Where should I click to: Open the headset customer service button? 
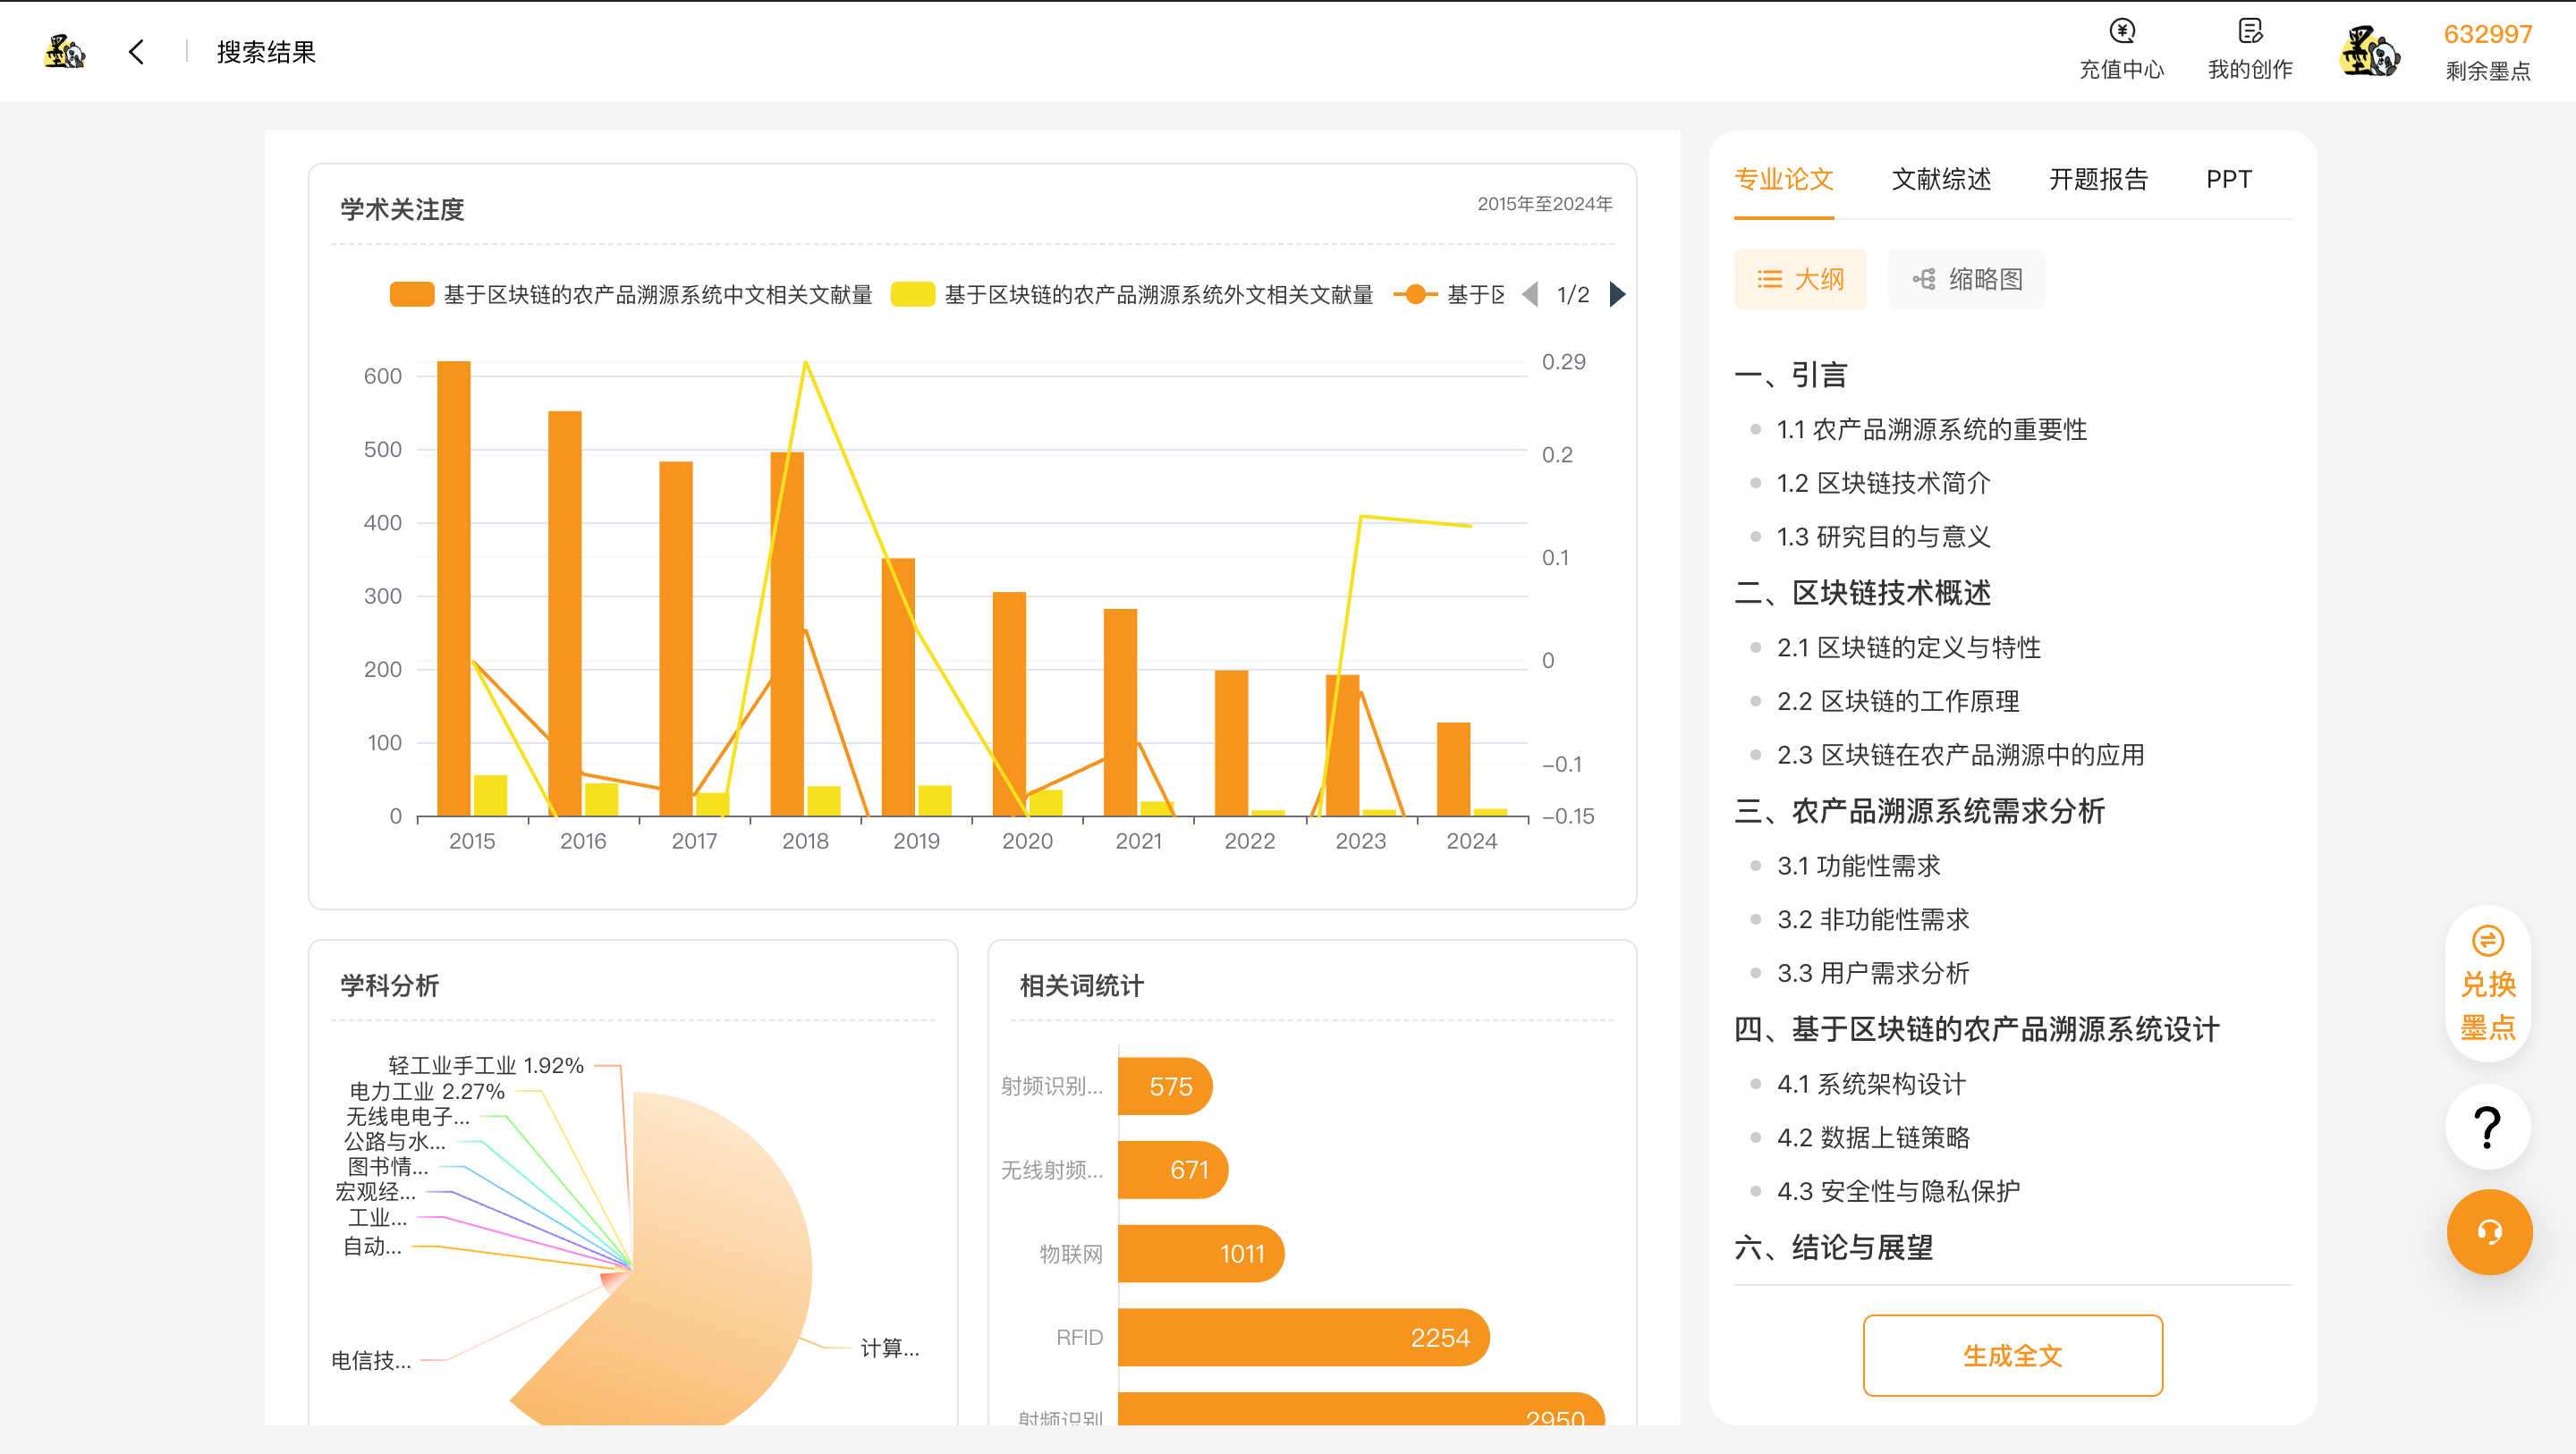(x=2488, y=1232)
